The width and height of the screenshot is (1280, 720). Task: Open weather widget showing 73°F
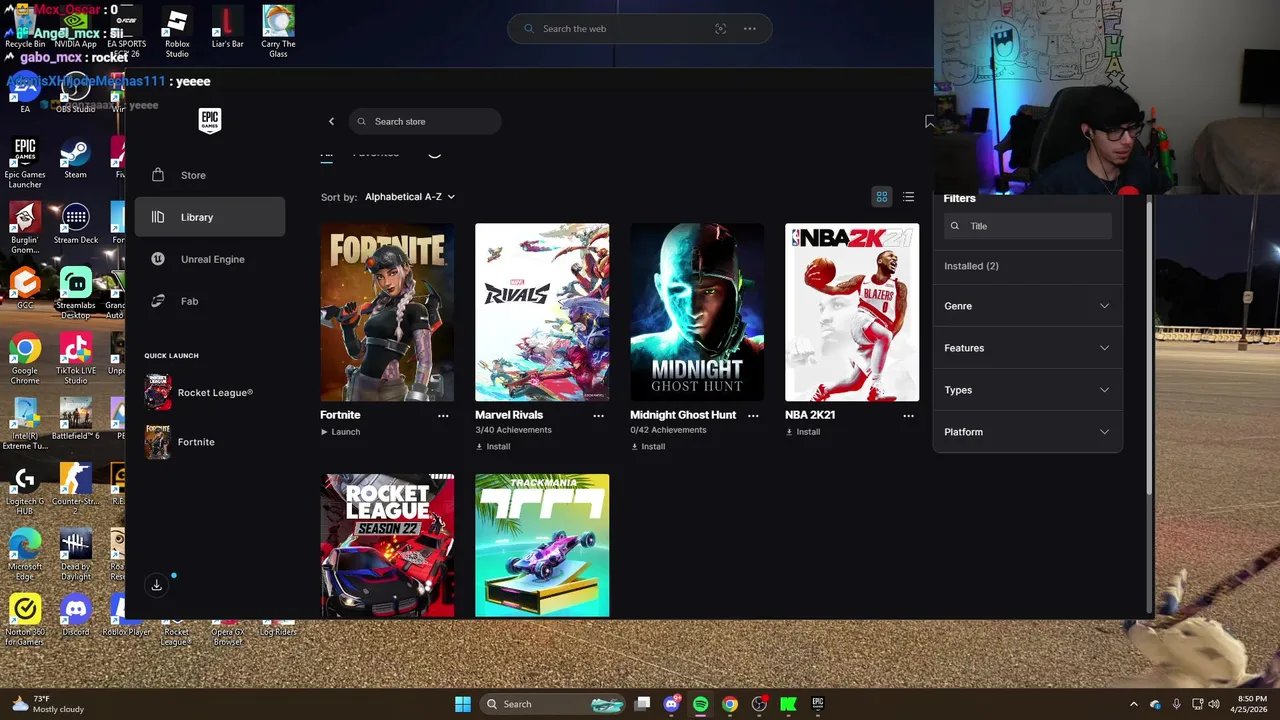click(x=48, y=704)
